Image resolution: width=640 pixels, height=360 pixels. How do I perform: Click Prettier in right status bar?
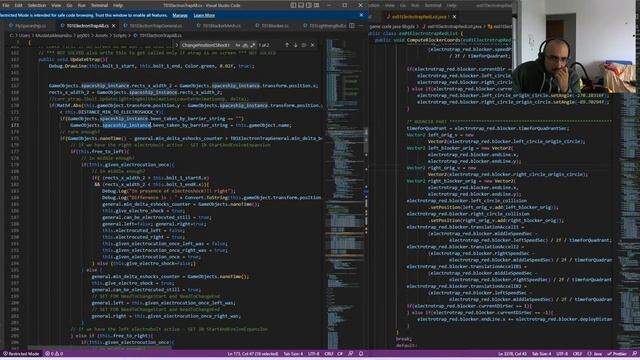tap(617, 354)
